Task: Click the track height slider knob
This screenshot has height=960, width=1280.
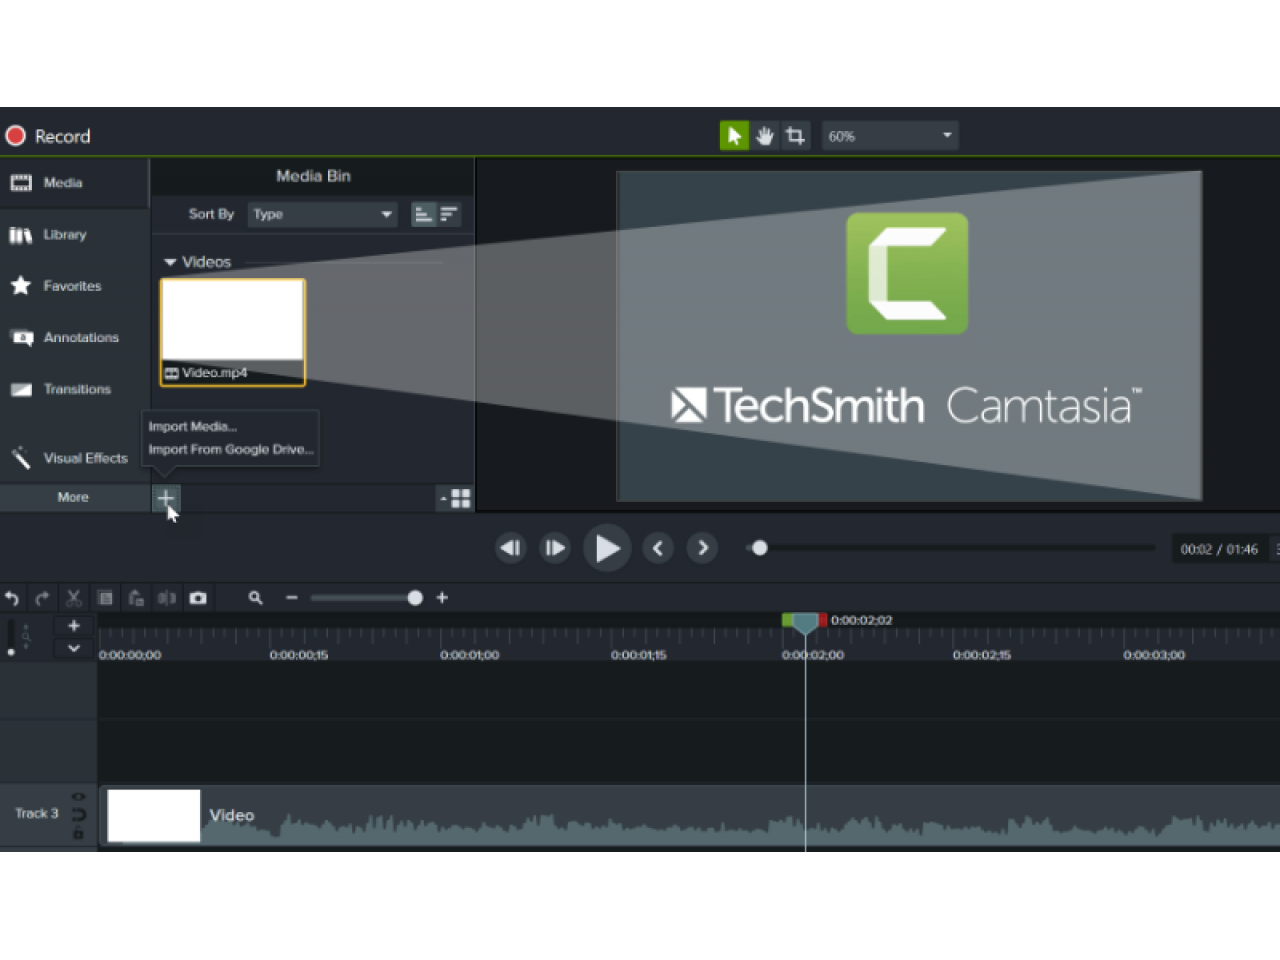Action: pyautogui.click(x=11, y=652)
